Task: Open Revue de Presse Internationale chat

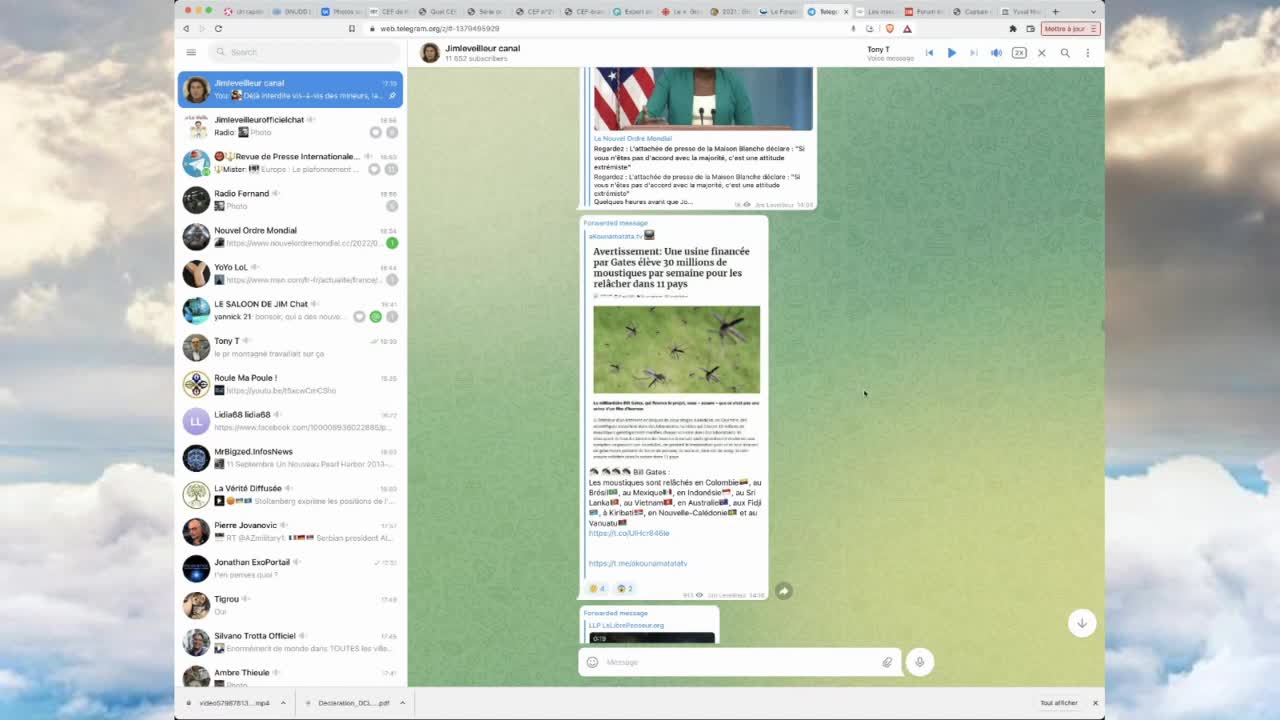Action: (291, 163)
